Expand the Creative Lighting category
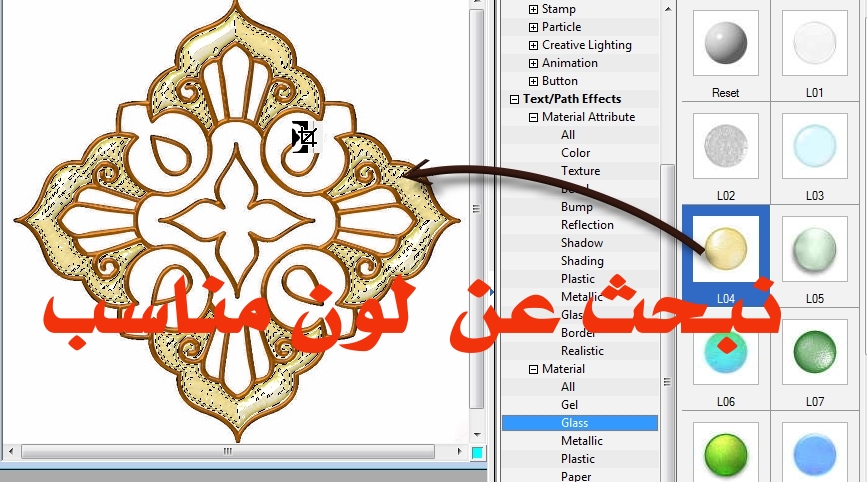 (x=533, y=45)
